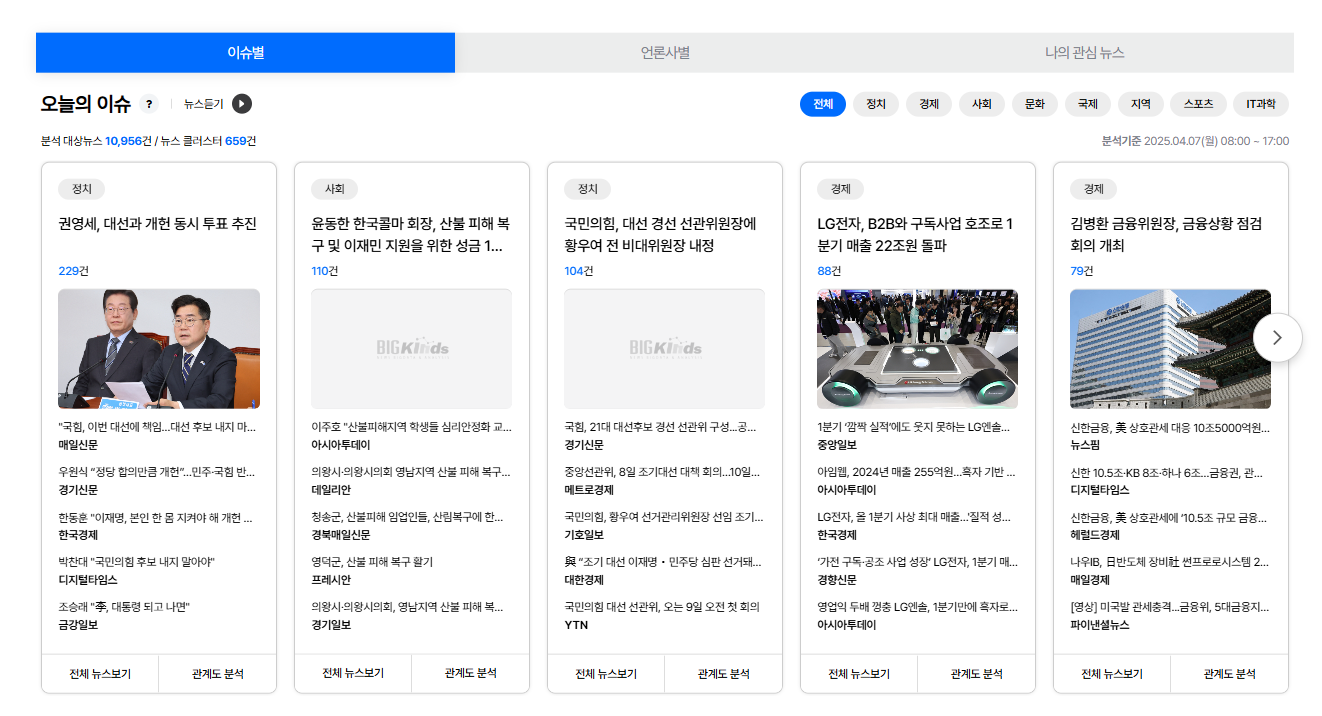Click the 88건 article count
The height and width of the screenshot is (716, 1322).
click(830, 271)
